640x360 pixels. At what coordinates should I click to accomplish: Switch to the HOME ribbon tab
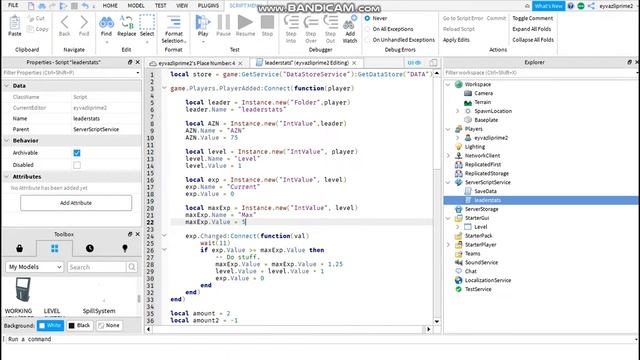coord(110,6)
